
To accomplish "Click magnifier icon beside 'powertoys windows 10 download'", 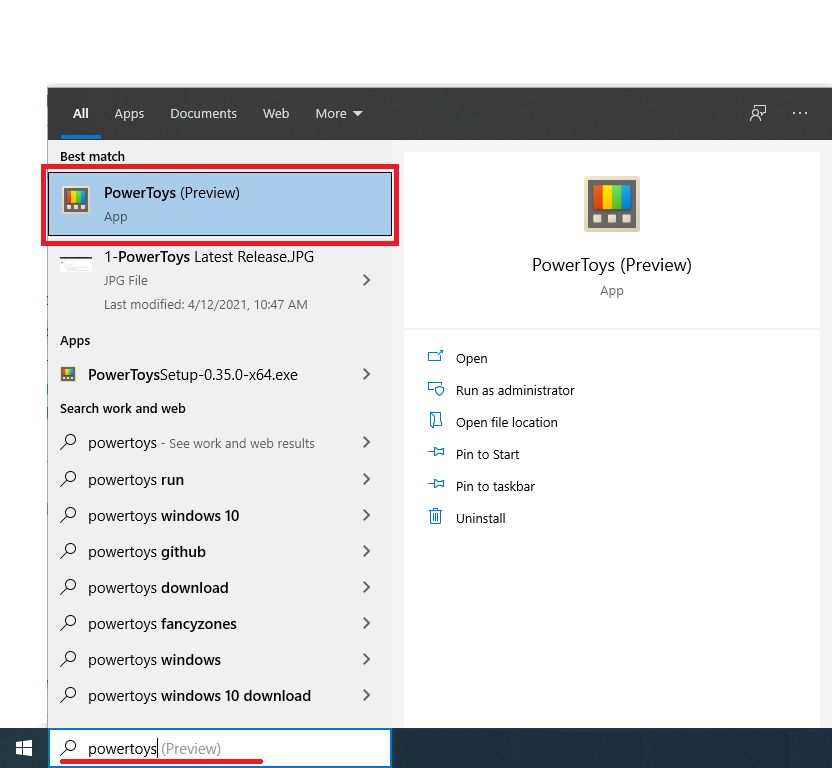I will (68, 695).
